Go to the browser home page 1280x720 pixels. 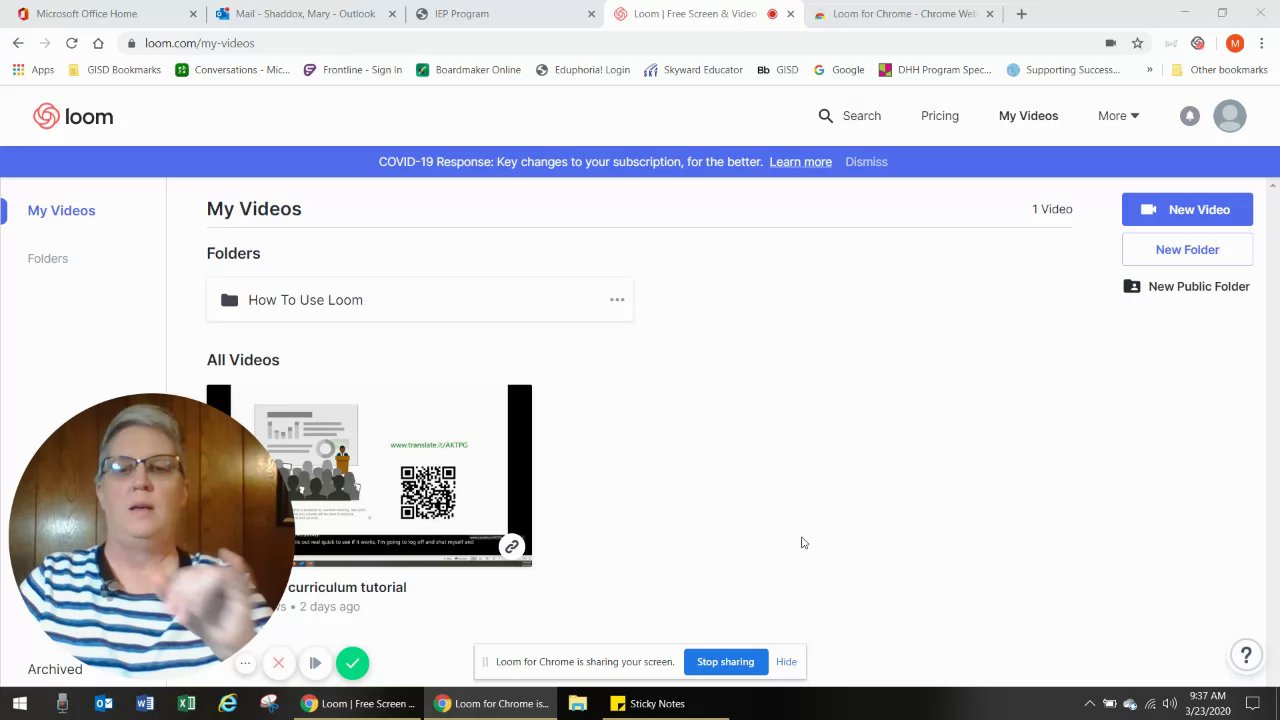pos(98,43)
